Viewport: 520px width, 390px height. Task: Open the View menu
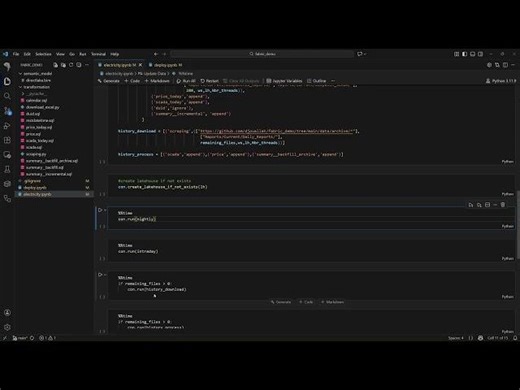coord(60,54)
